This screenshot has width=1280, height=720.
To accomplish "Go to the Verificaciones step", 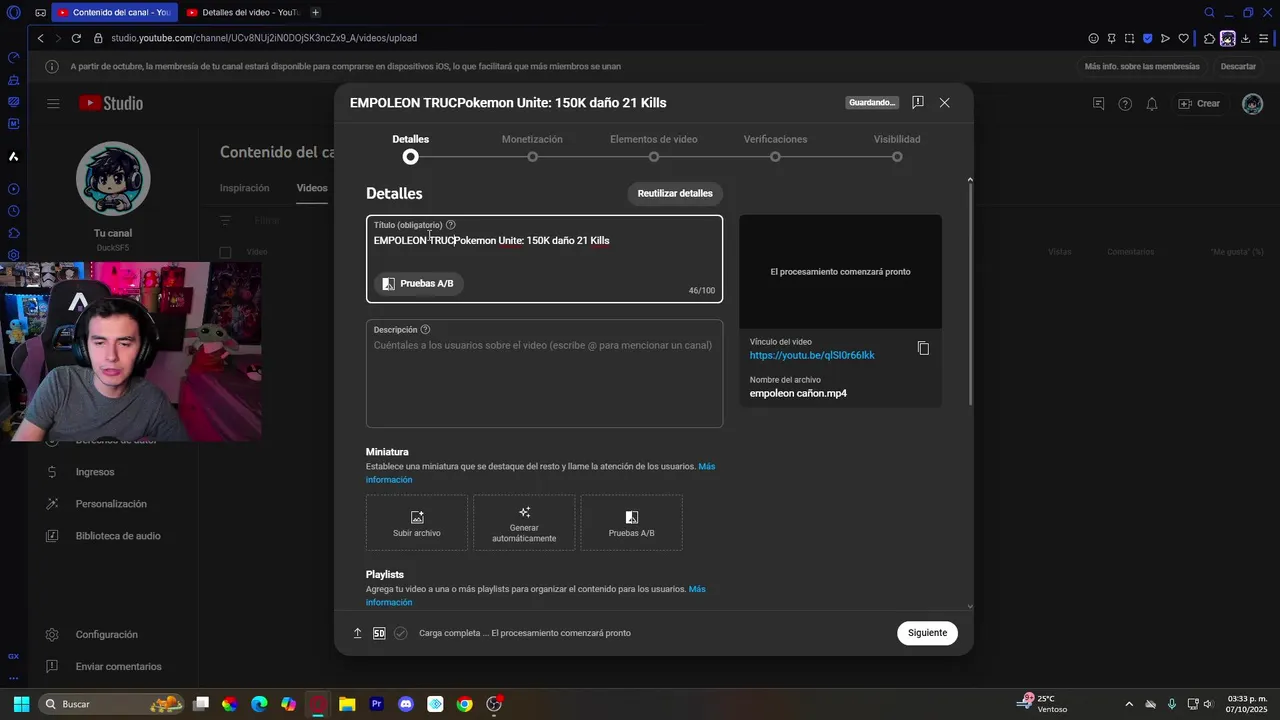I will [775, 147].
